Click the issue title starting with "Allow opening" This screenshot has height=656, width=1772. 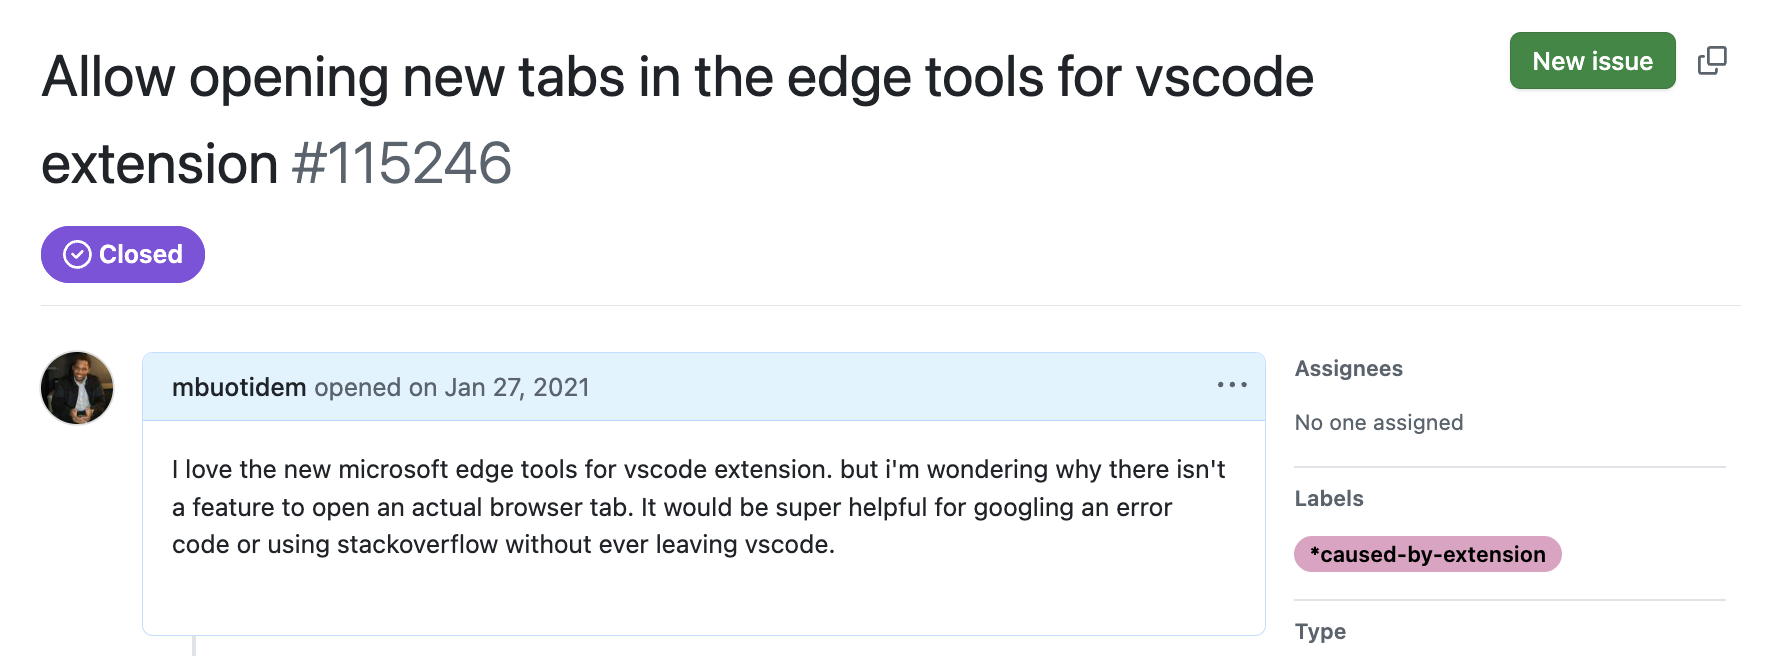coord(677,78)
